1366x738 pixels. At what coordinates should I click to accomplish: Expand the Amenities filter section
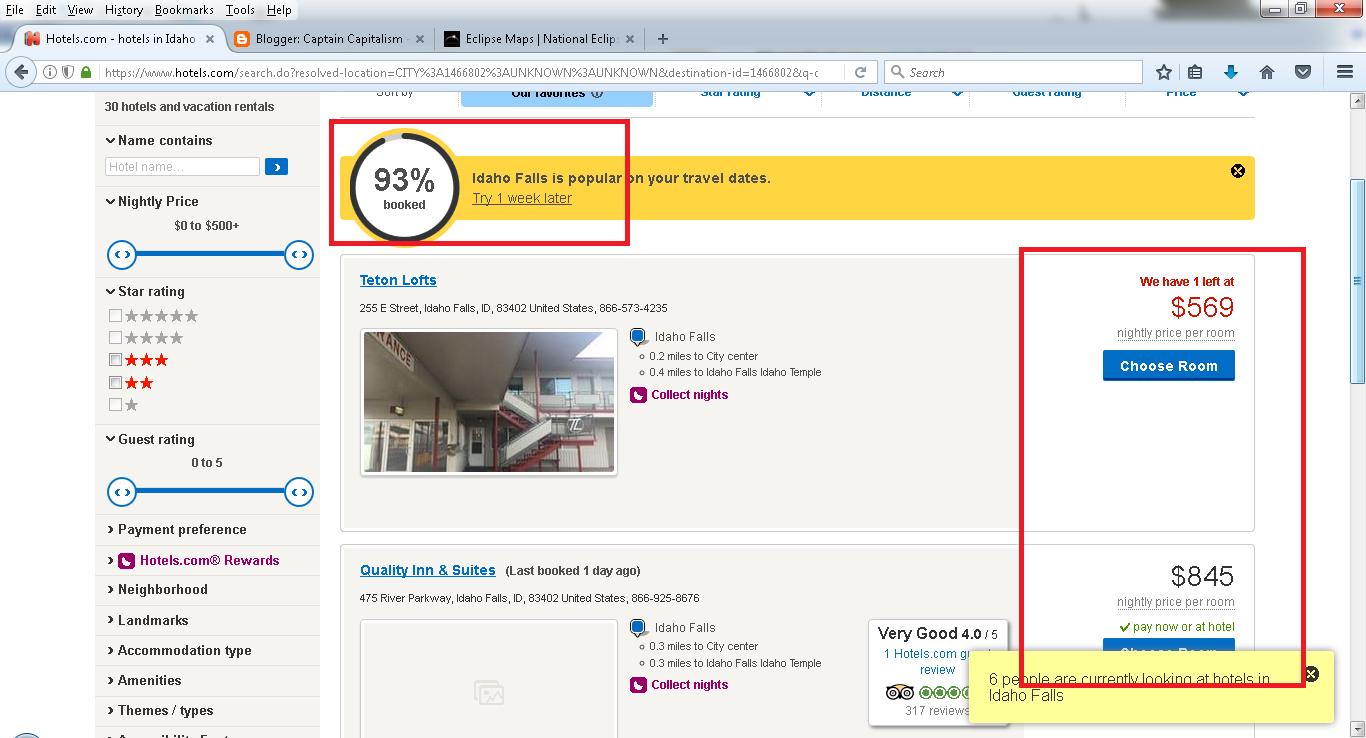(149, 681)
